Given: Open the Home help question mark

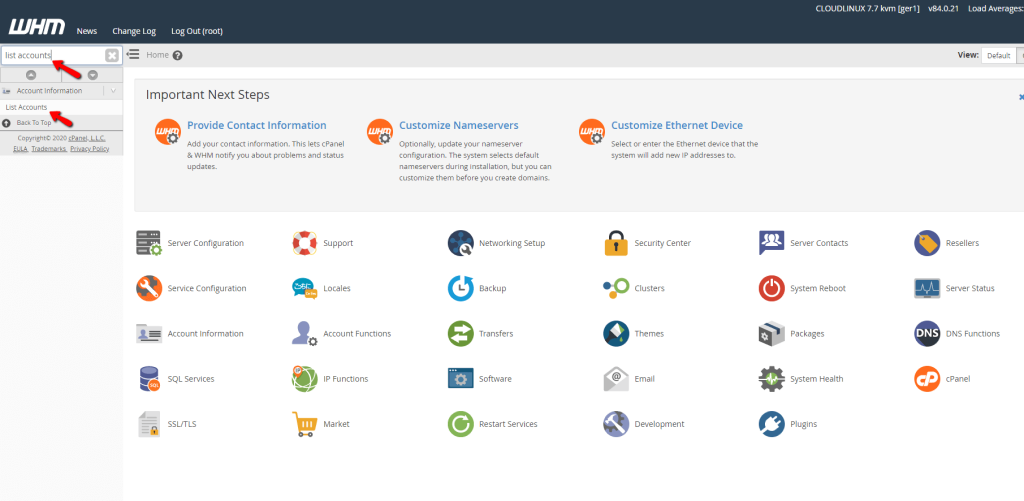Looking at the screenshot, I should [178, 56].
